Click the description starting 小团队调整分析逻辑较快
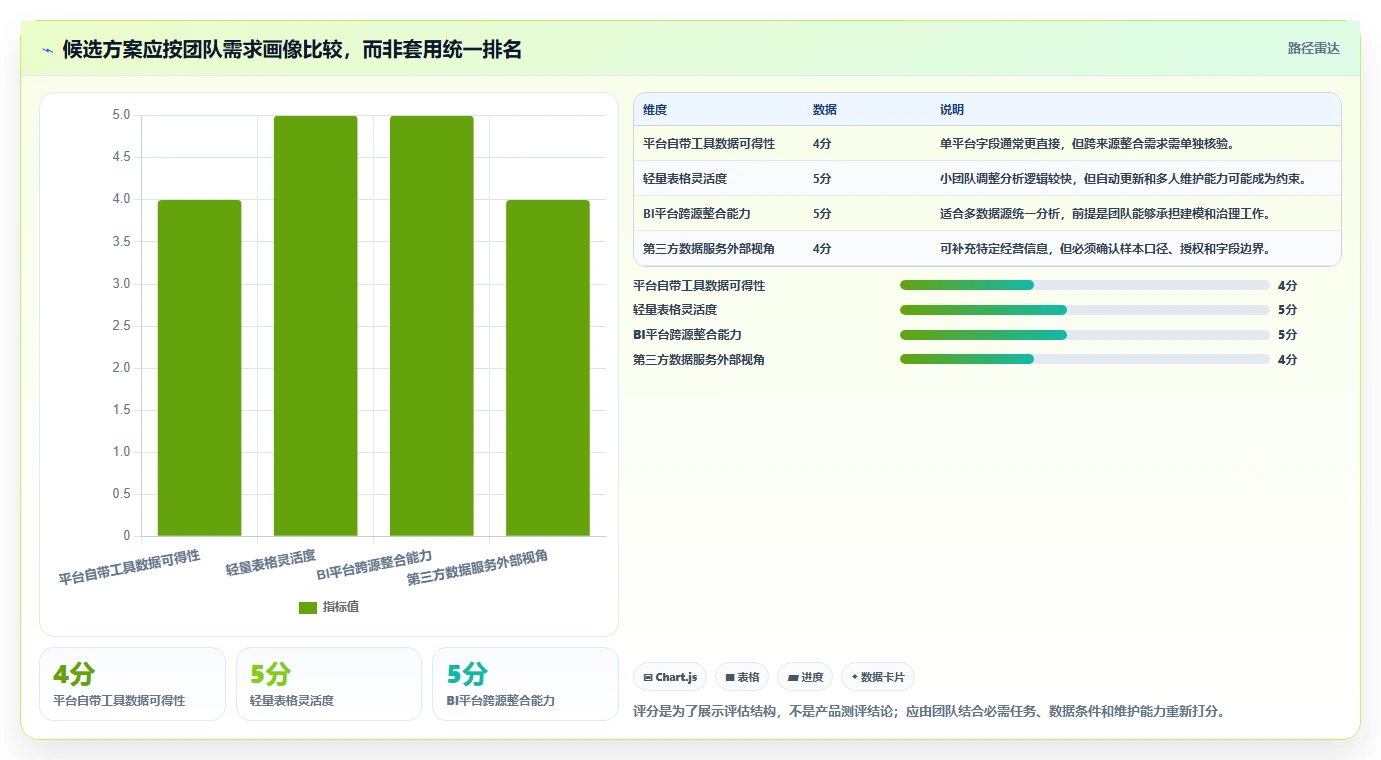 click(1124, 178)
